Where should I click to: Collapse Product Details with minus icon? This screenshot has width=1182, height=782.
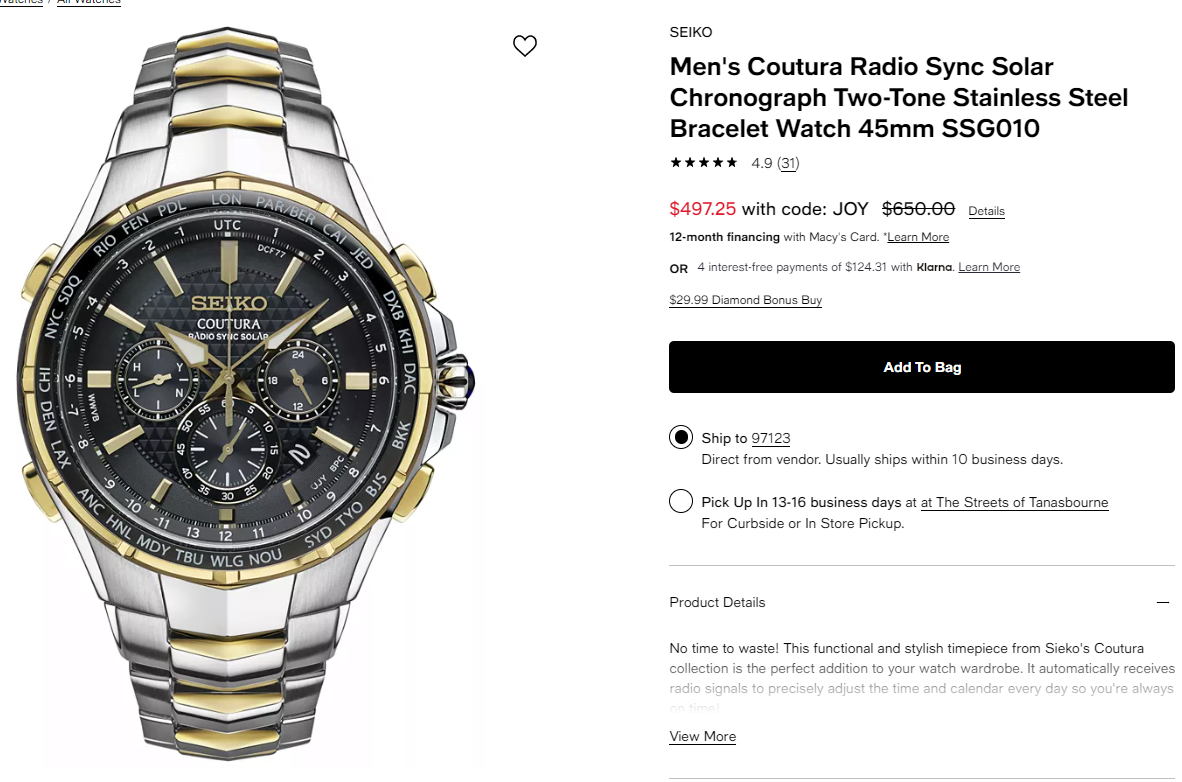coord(1162,603)
